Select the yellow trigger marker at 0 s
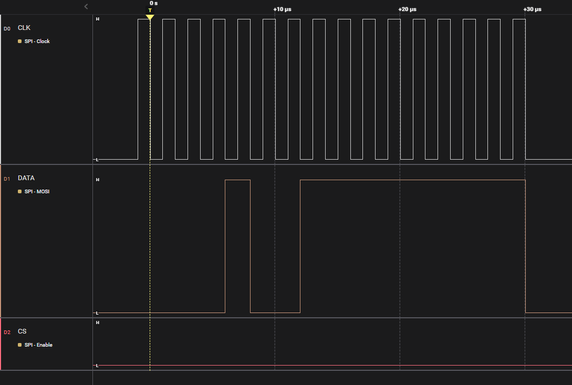Screen dimensions: 572x385 (150, 17)
